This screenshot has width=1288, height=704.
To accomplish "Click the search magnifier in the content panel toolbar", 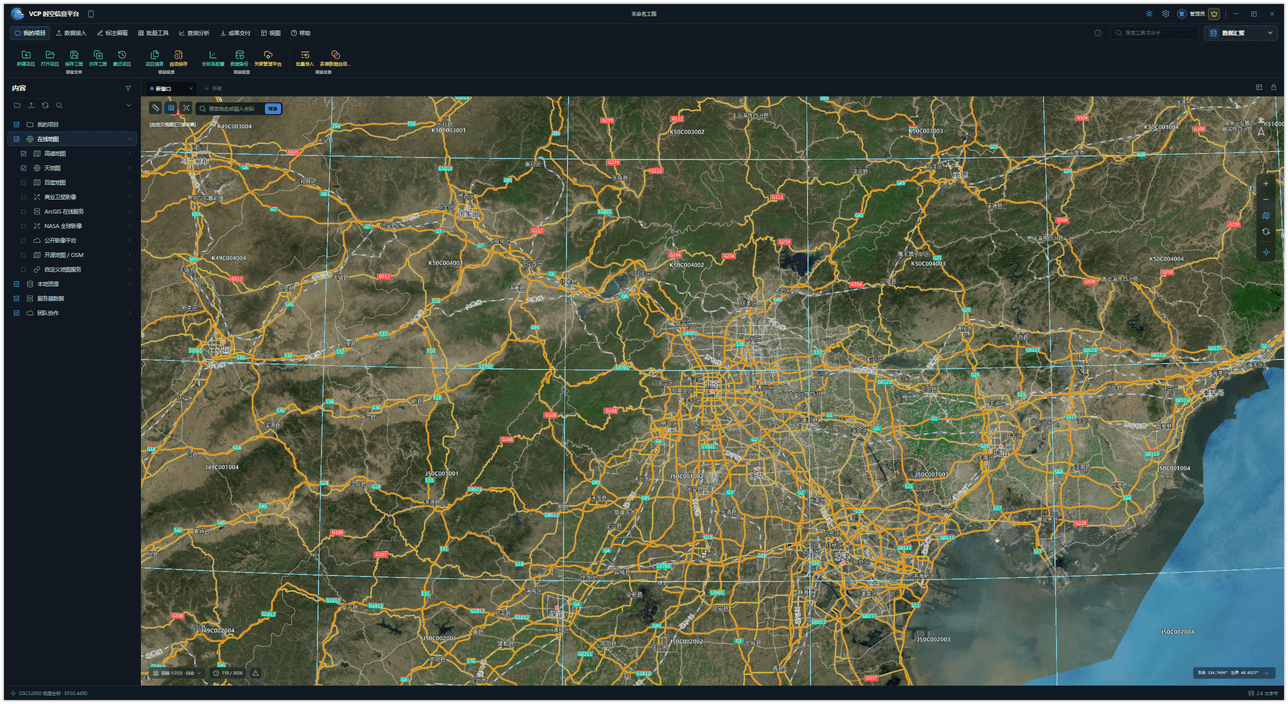I will (x=59, y=105).
